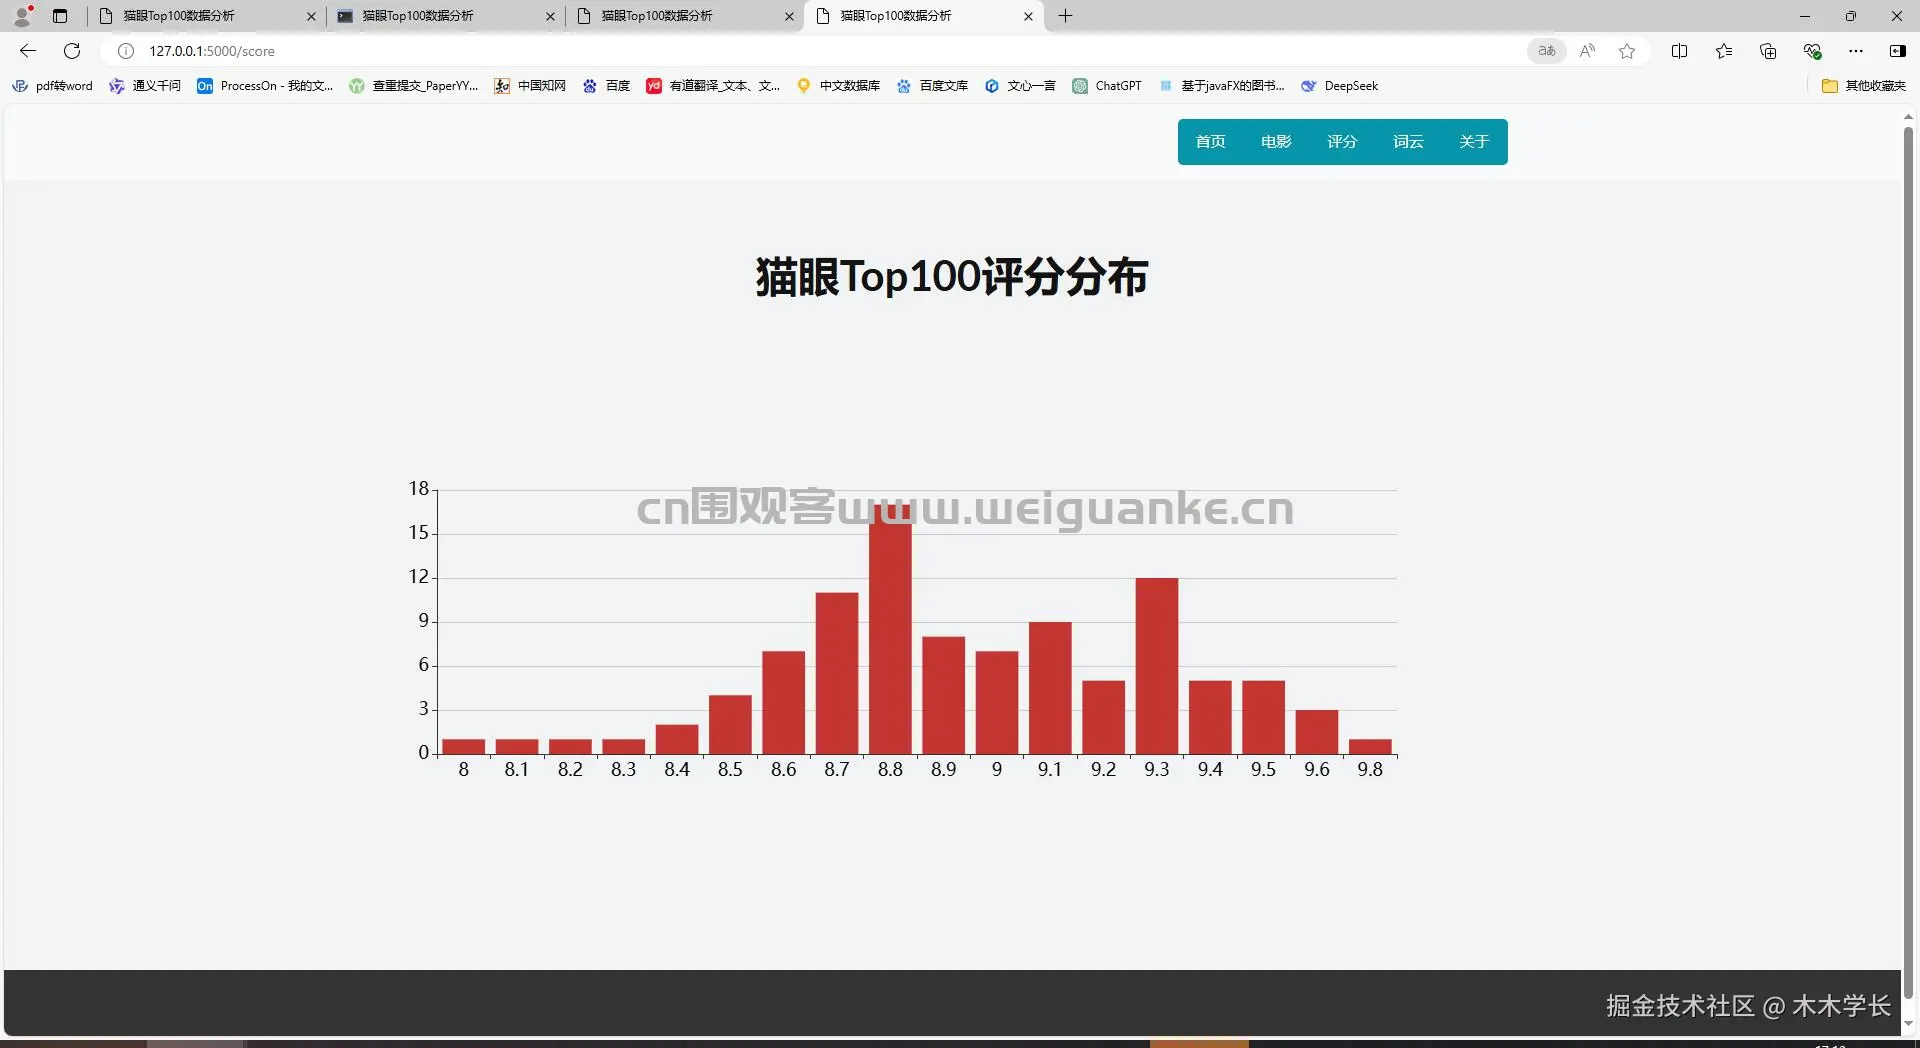Viewport: 1920px width, 1048px height.
Task: Open the 有道翻译 bookmark
Action: pyautogui.click(x=713, y=86)
